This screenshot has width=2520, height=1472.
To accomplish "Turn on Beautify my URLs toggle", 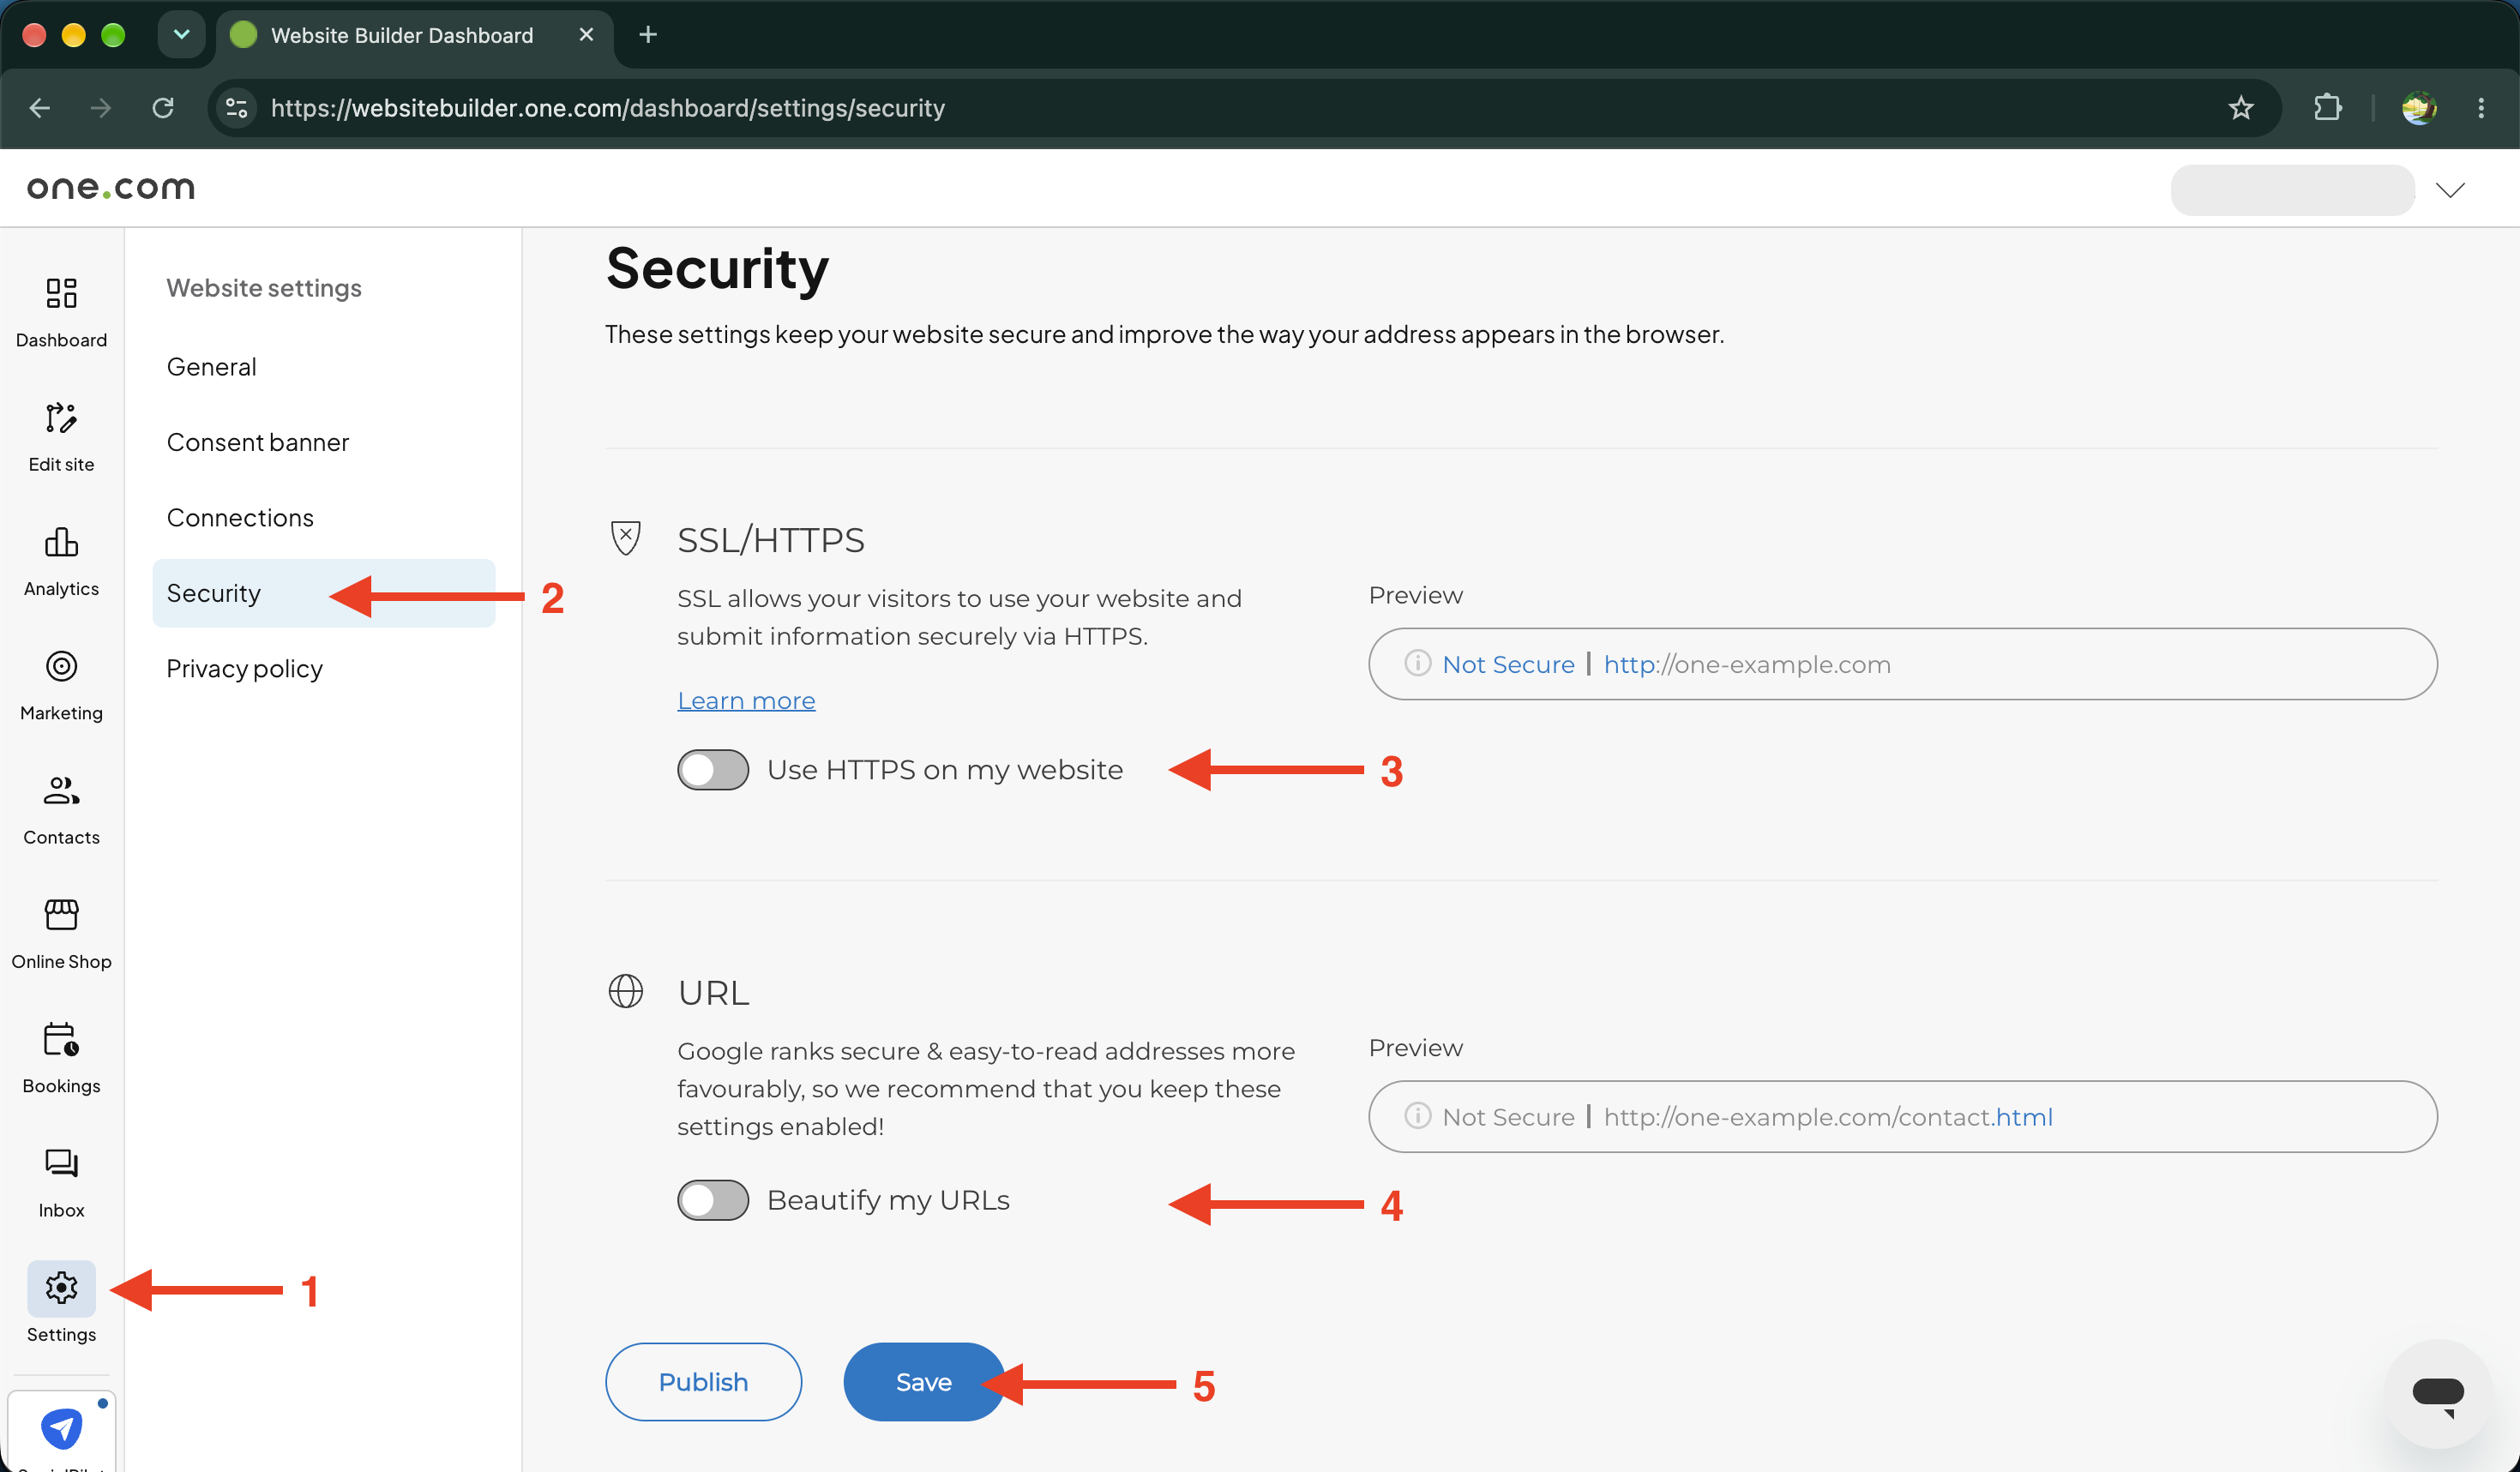I will click(x=713, y=1200).
